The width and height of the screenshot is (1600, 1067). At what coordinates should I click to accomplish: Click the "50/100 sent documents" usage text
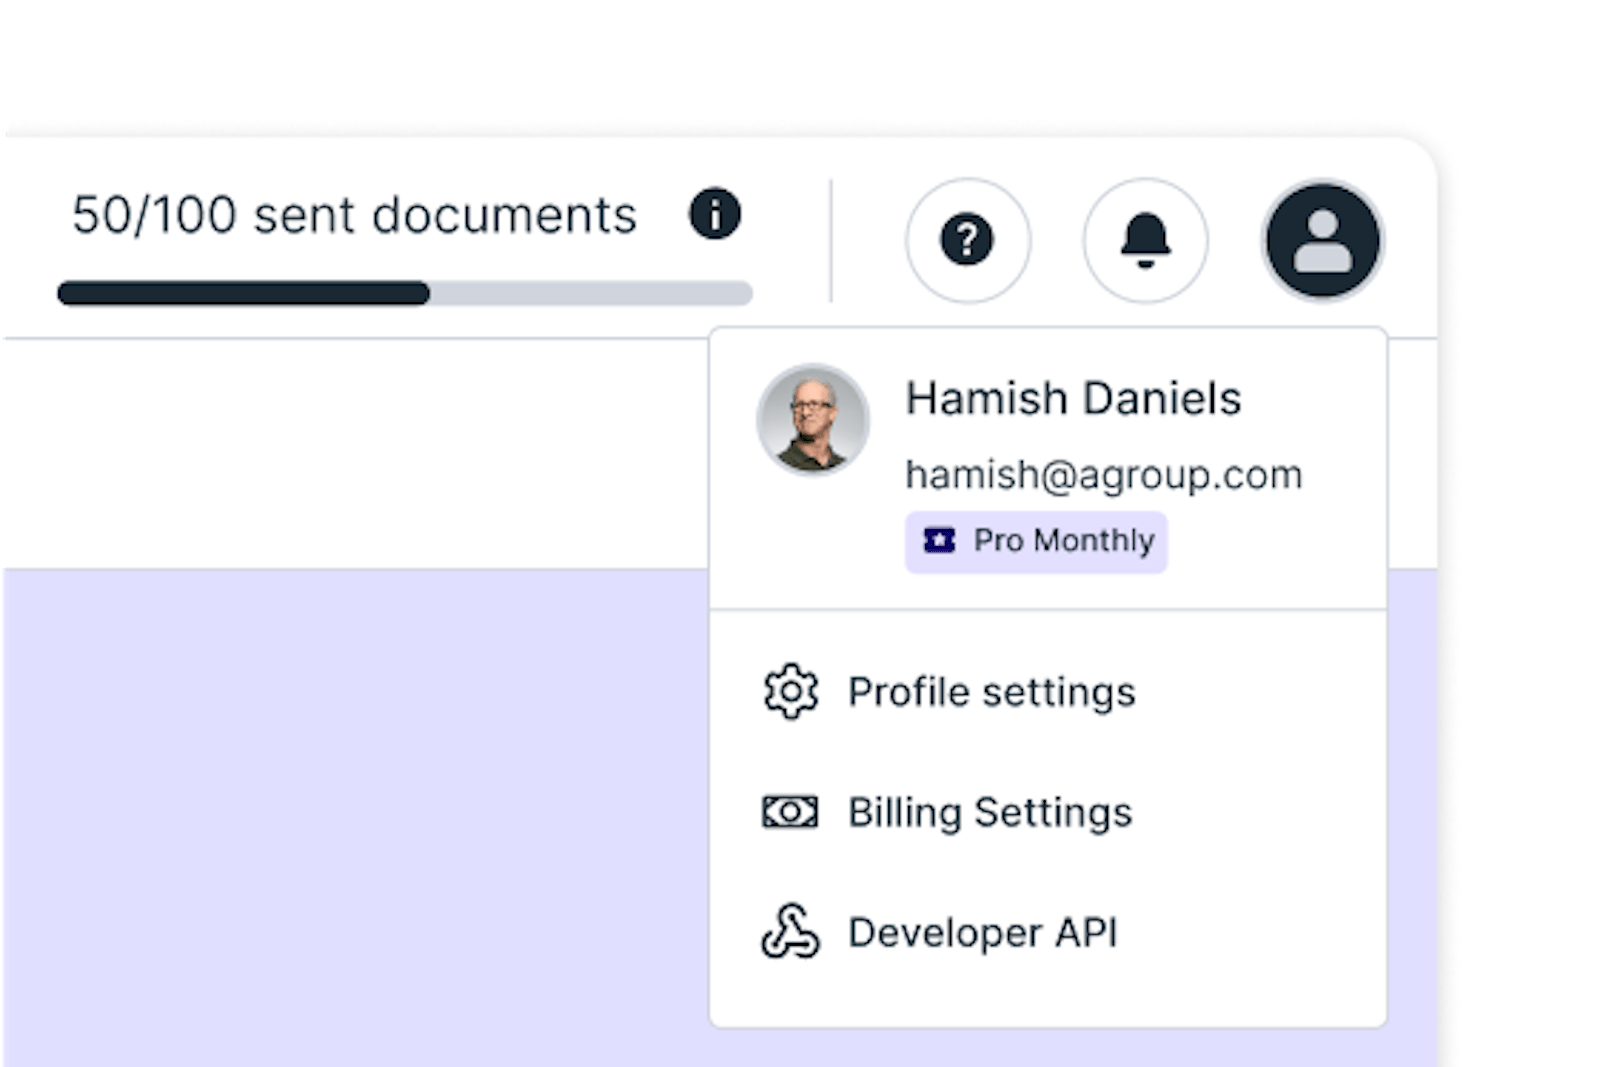(354, 215)
